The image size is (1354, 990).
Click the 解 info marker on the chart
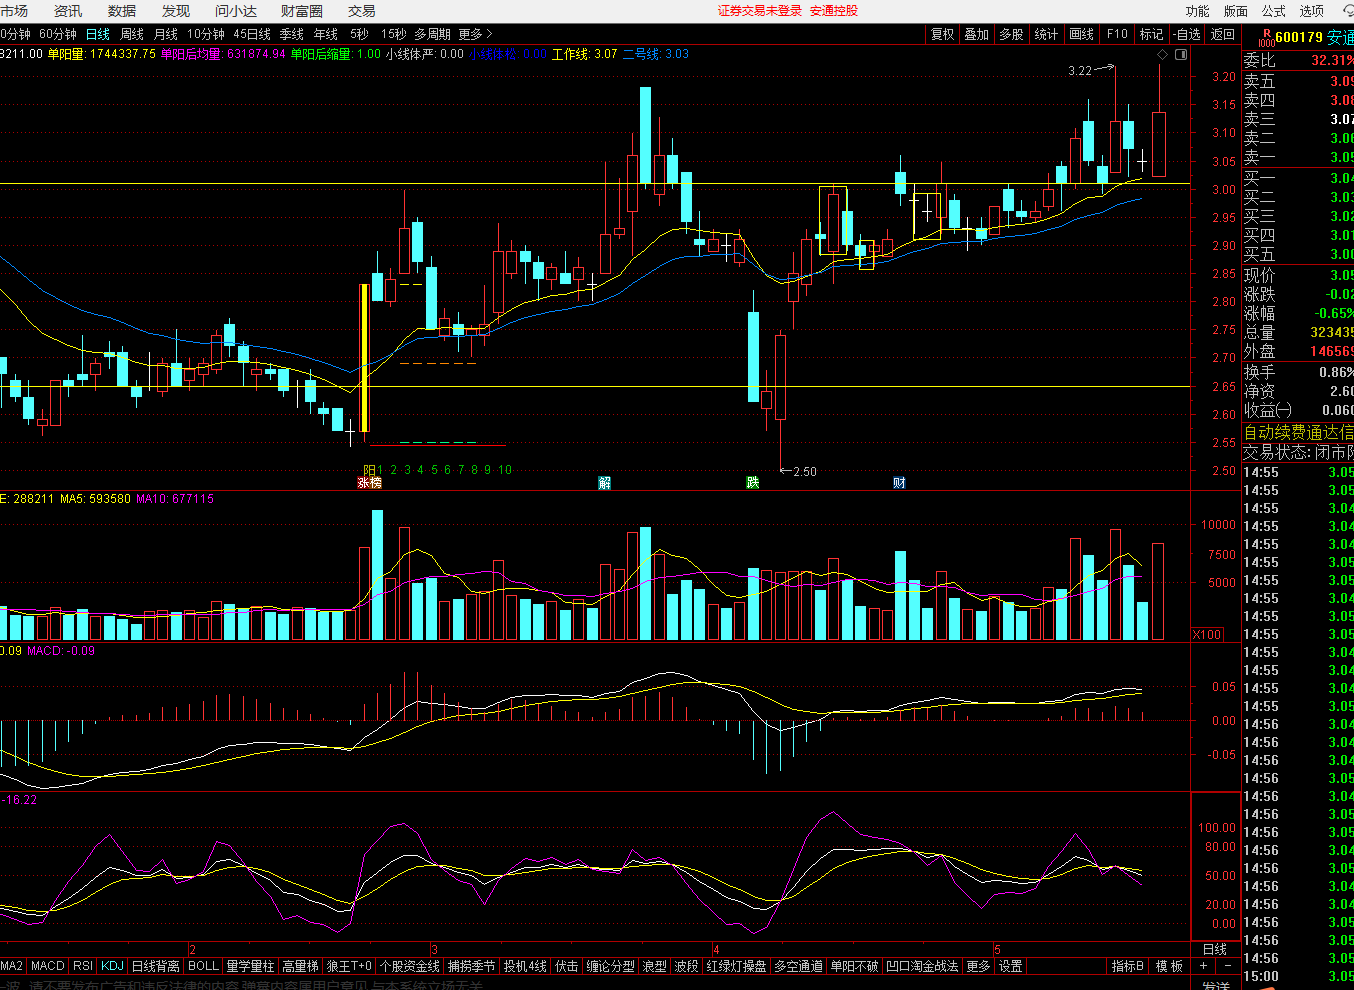pyautogui.click(x=605, y=483)
